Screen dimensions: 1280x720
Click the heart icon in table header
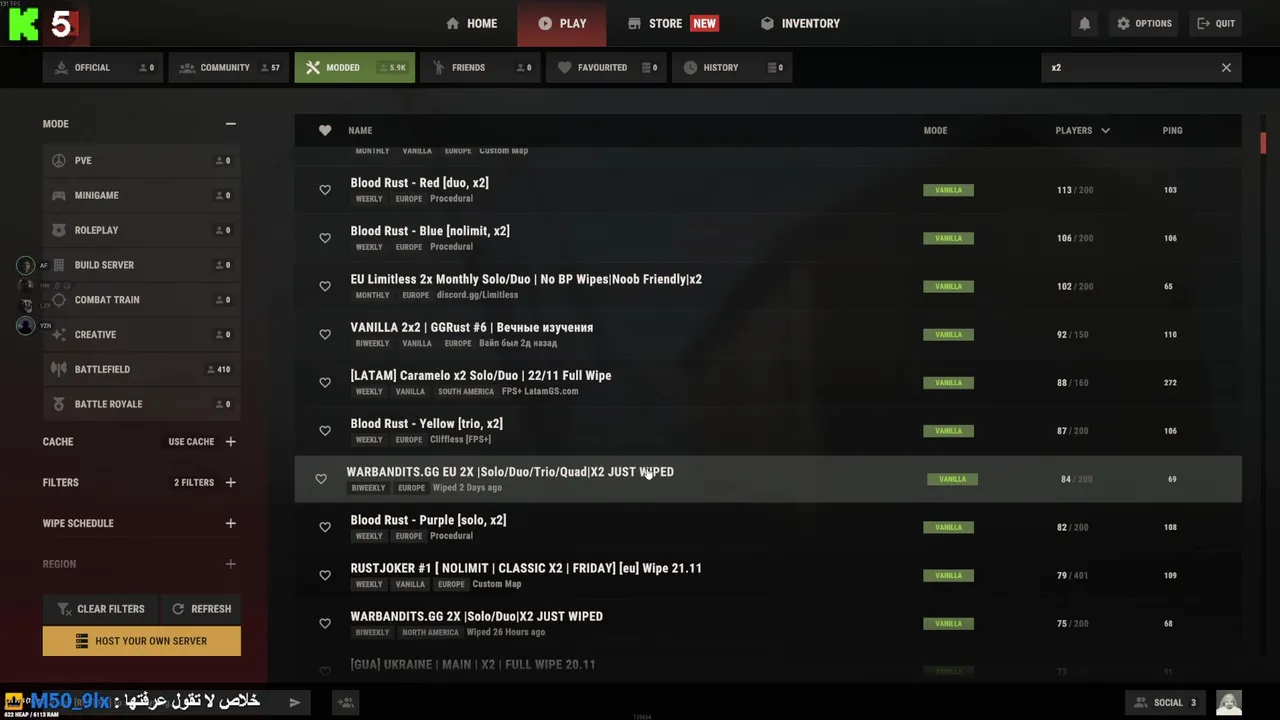pos(325,130)
